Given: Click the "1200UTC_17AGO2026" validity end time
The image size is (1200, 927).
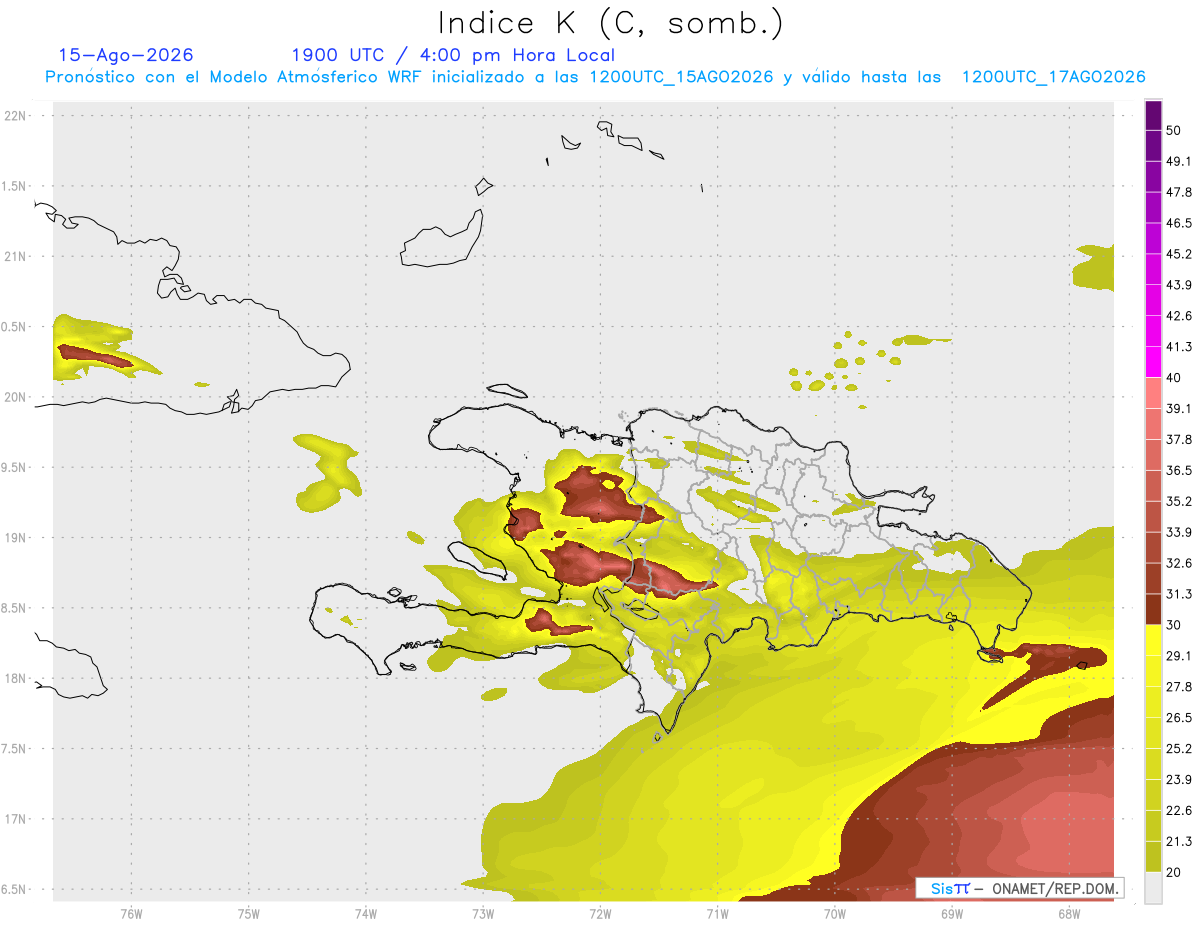Looking at the screenshot, I should point(1053,77).
